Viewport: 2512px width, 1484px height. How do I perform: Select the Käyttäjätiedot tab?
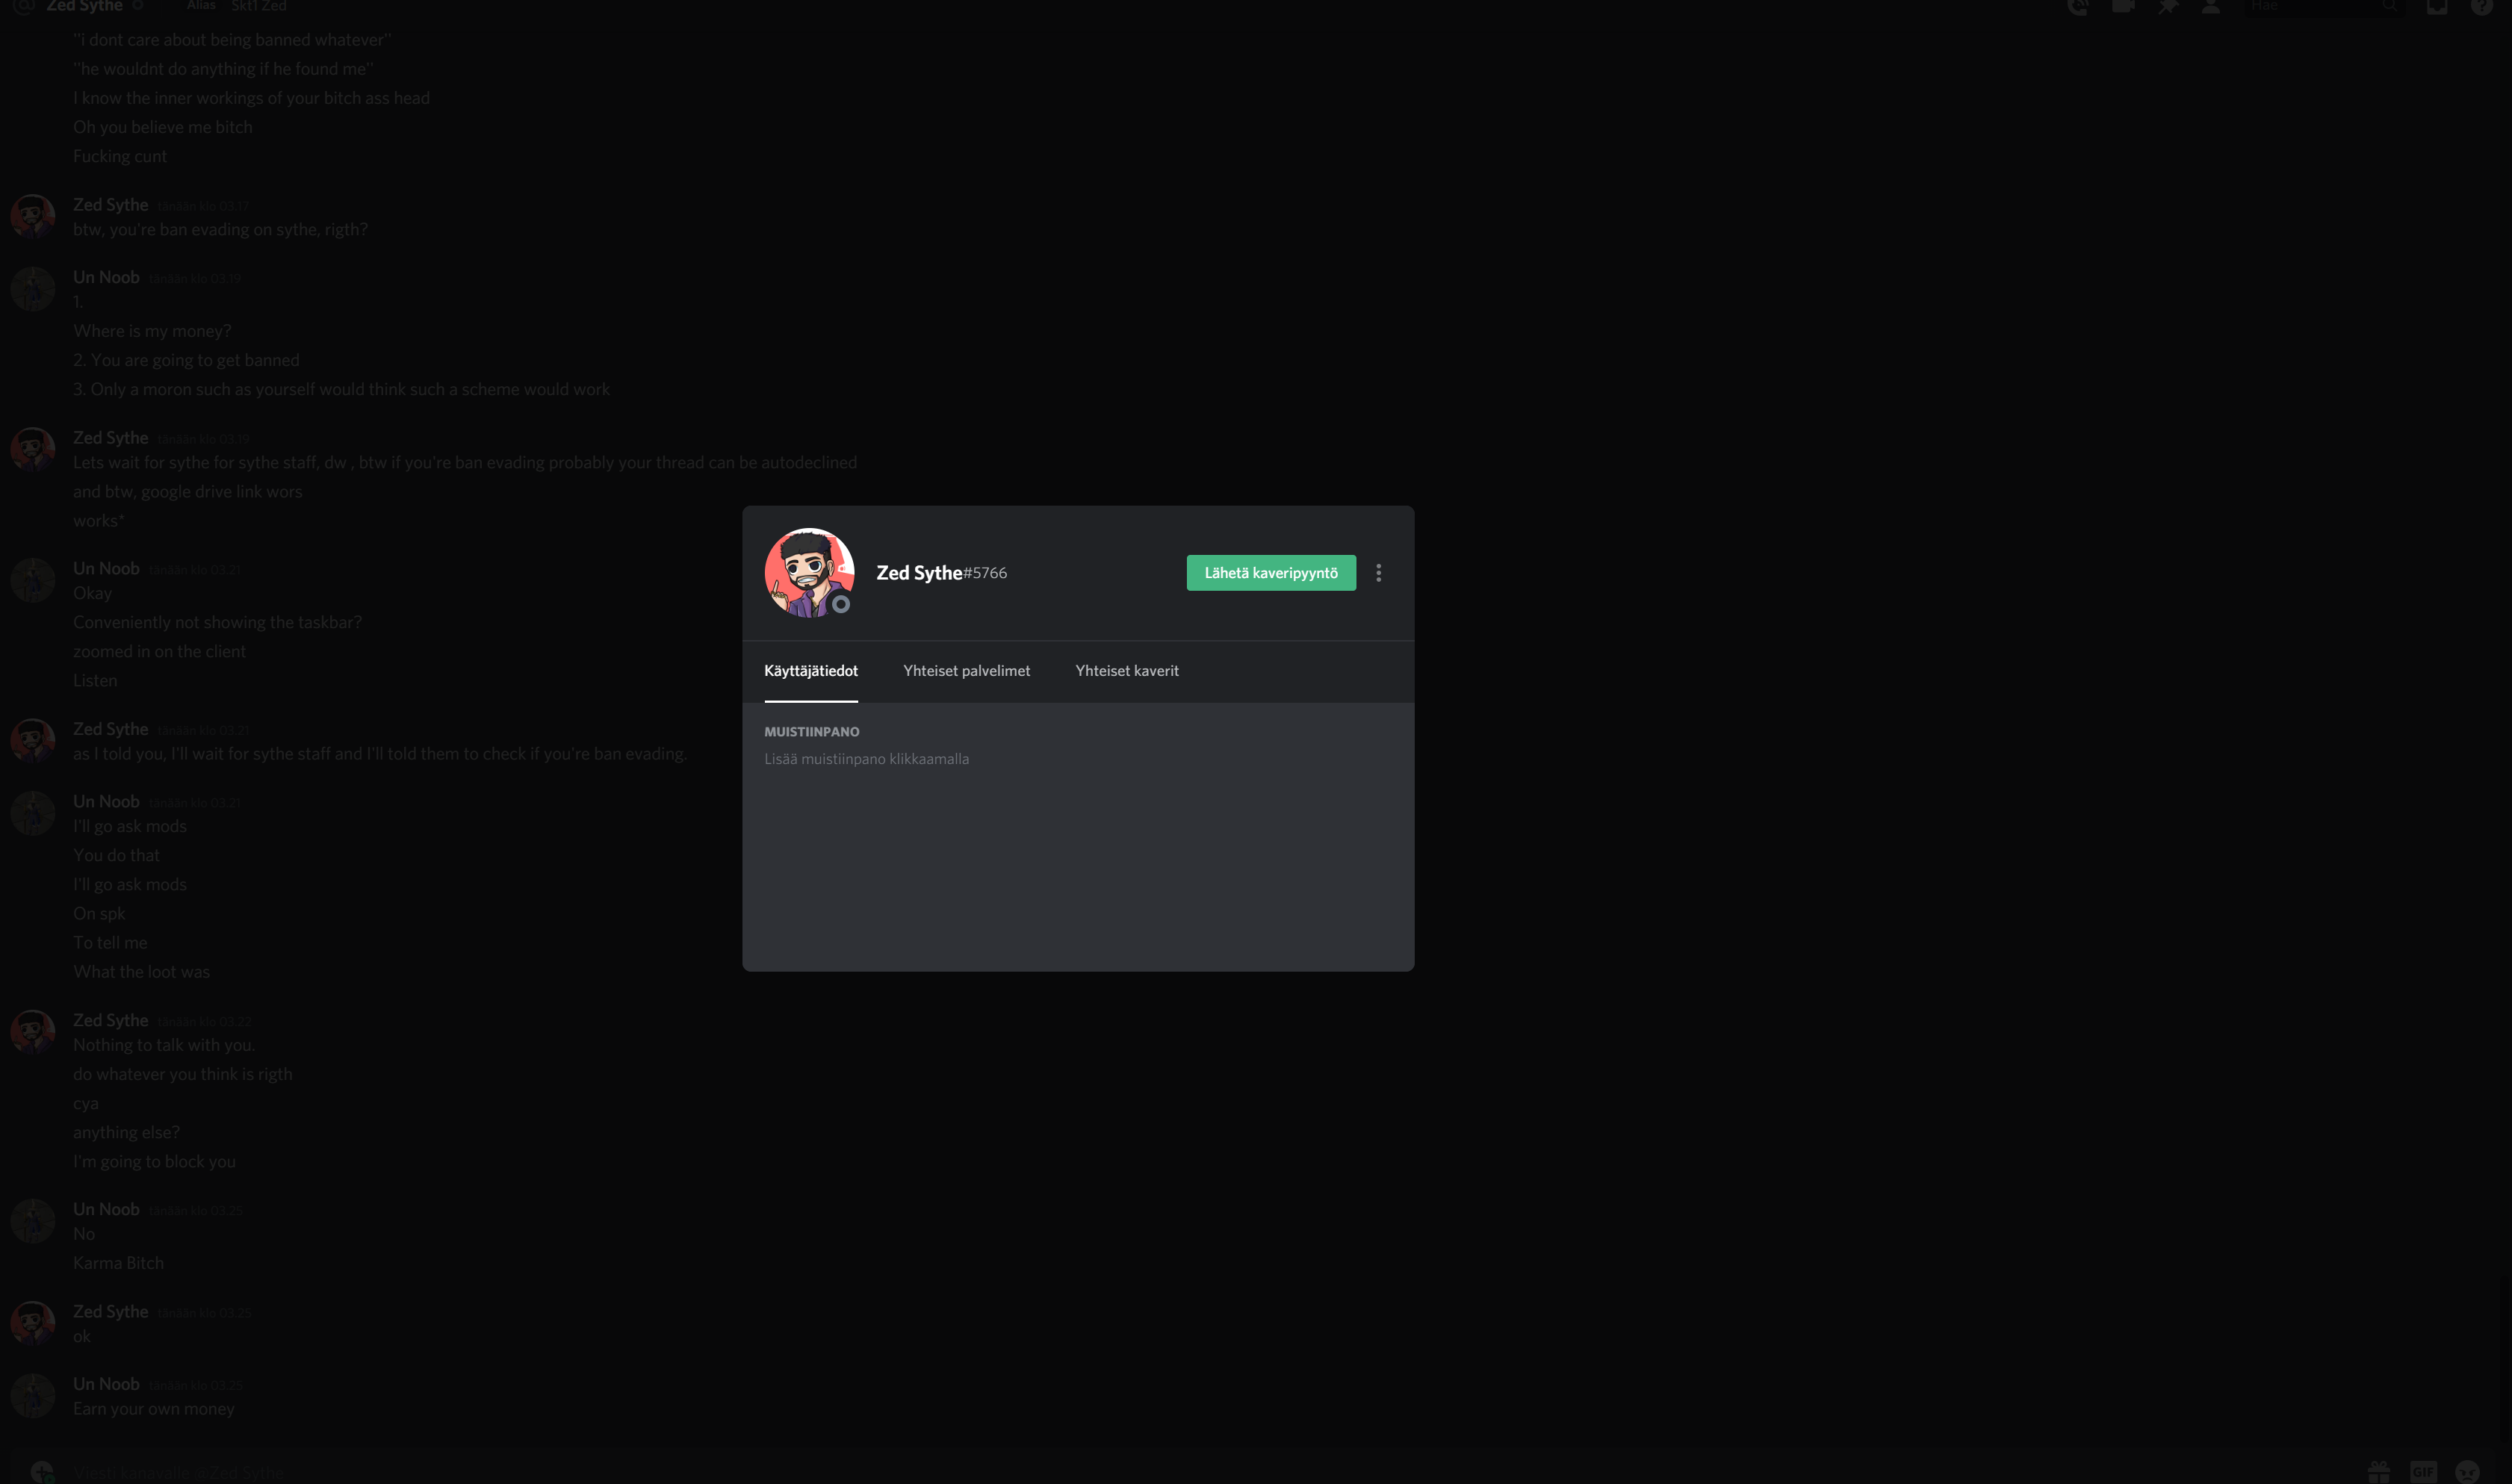pos(810,671)
